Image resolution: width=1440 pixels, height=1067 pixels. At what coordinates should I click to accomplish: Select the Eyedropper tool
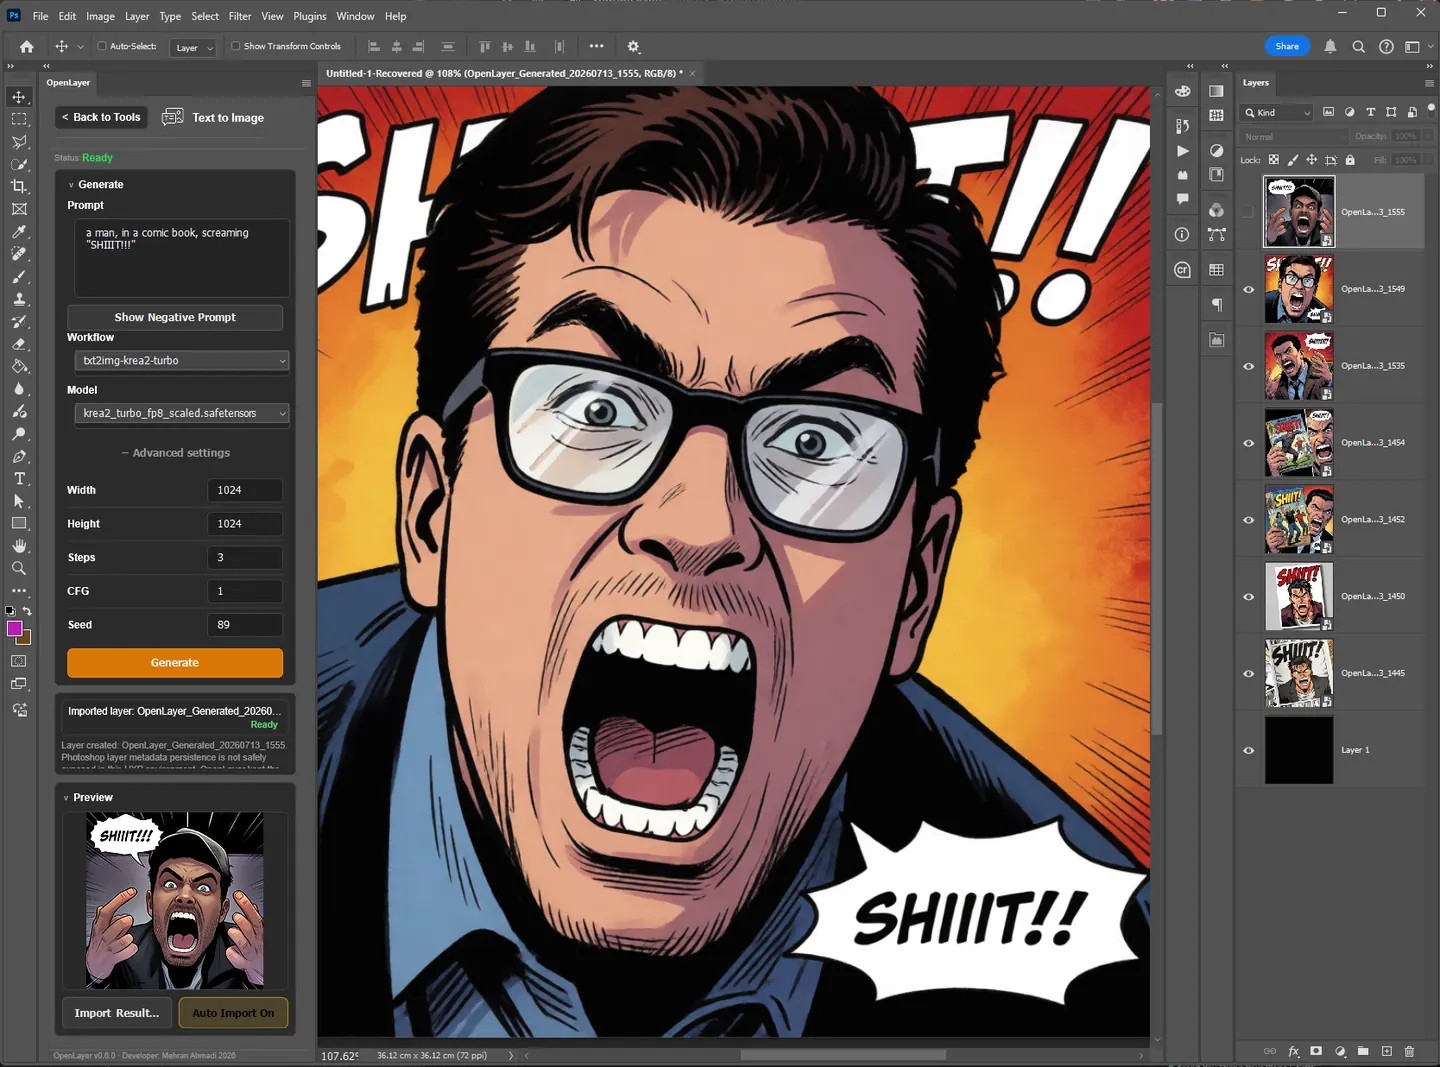[19, 231]
